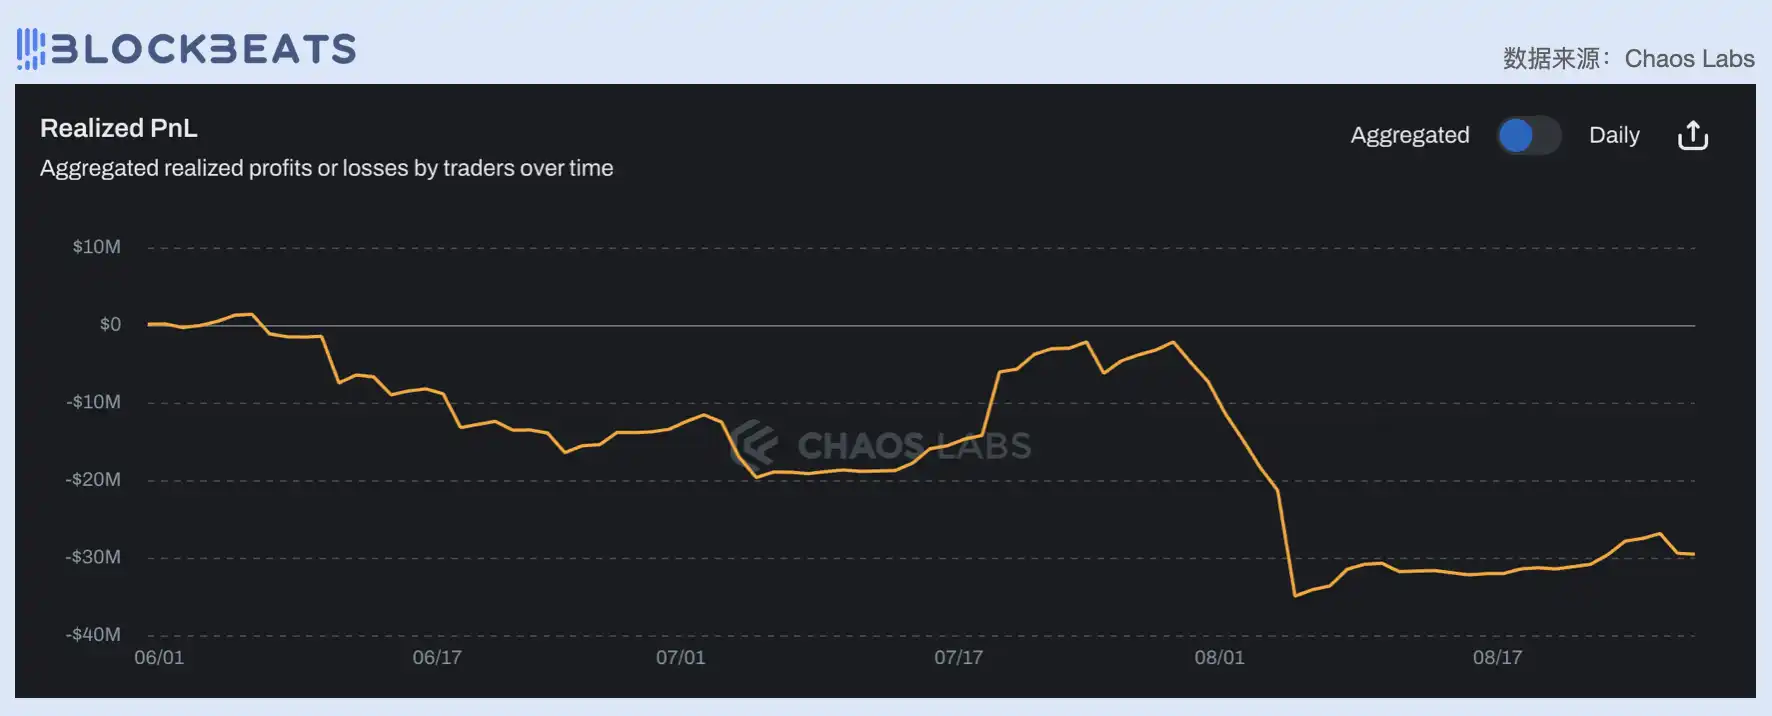
Task: Click the chart subtitle about aggregated profits
Action: 326,168
